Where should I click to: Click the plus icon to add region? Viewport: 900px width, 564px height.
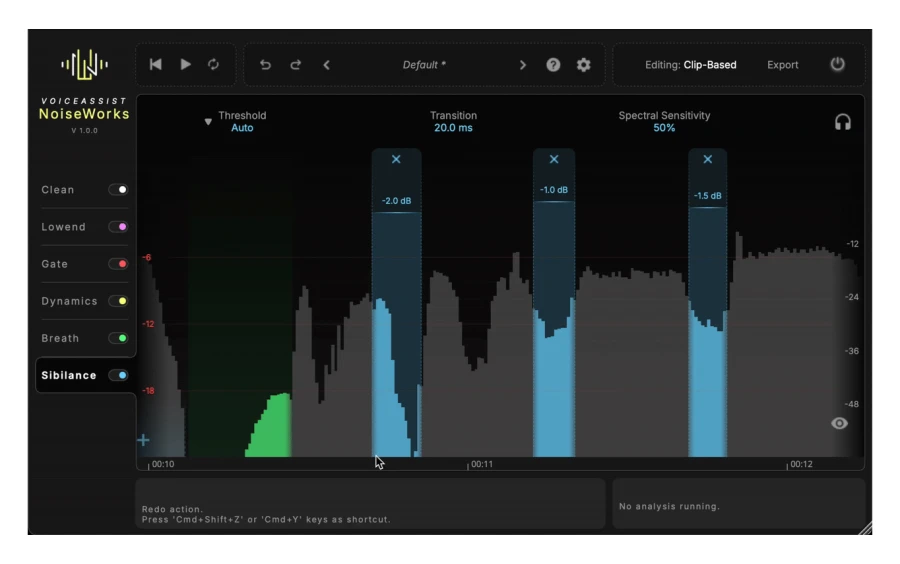click(x=143, y=440)
